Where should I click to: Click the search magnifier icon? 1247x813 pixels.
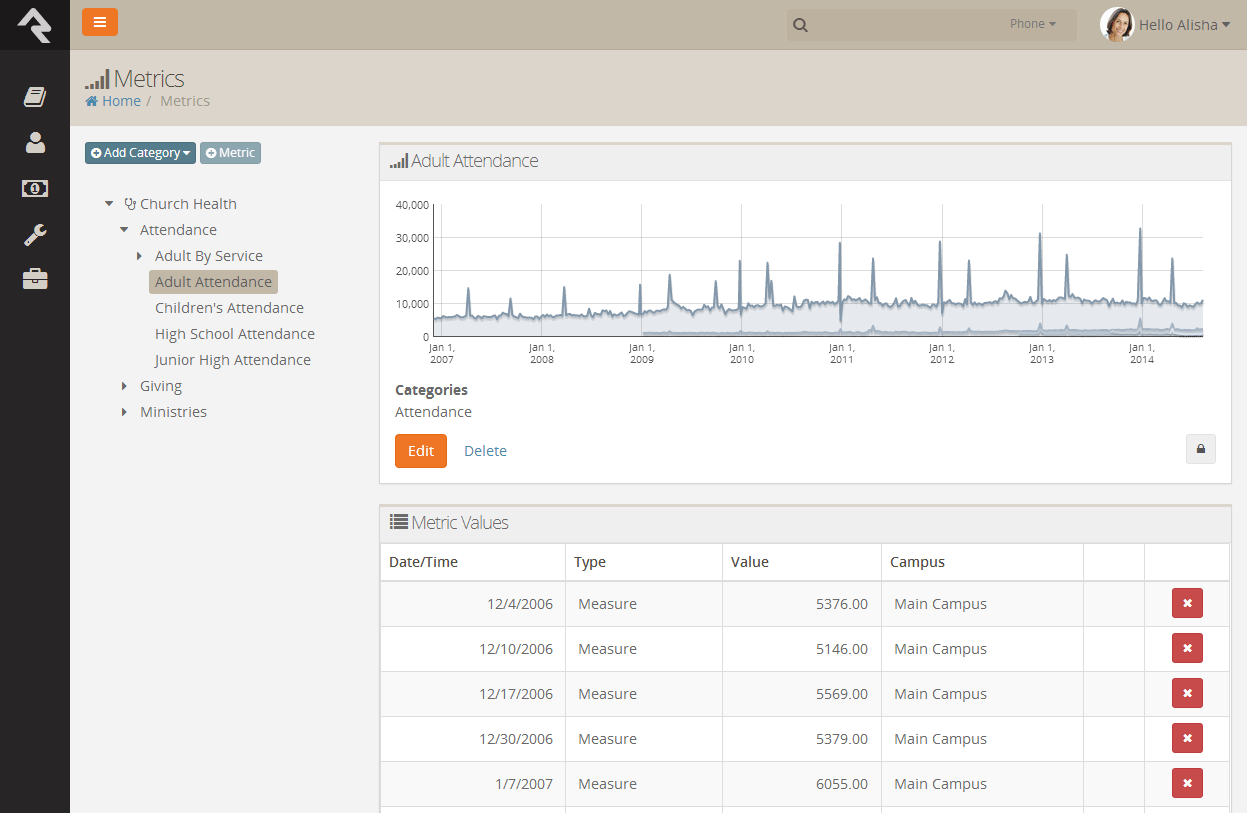[800, 25]
